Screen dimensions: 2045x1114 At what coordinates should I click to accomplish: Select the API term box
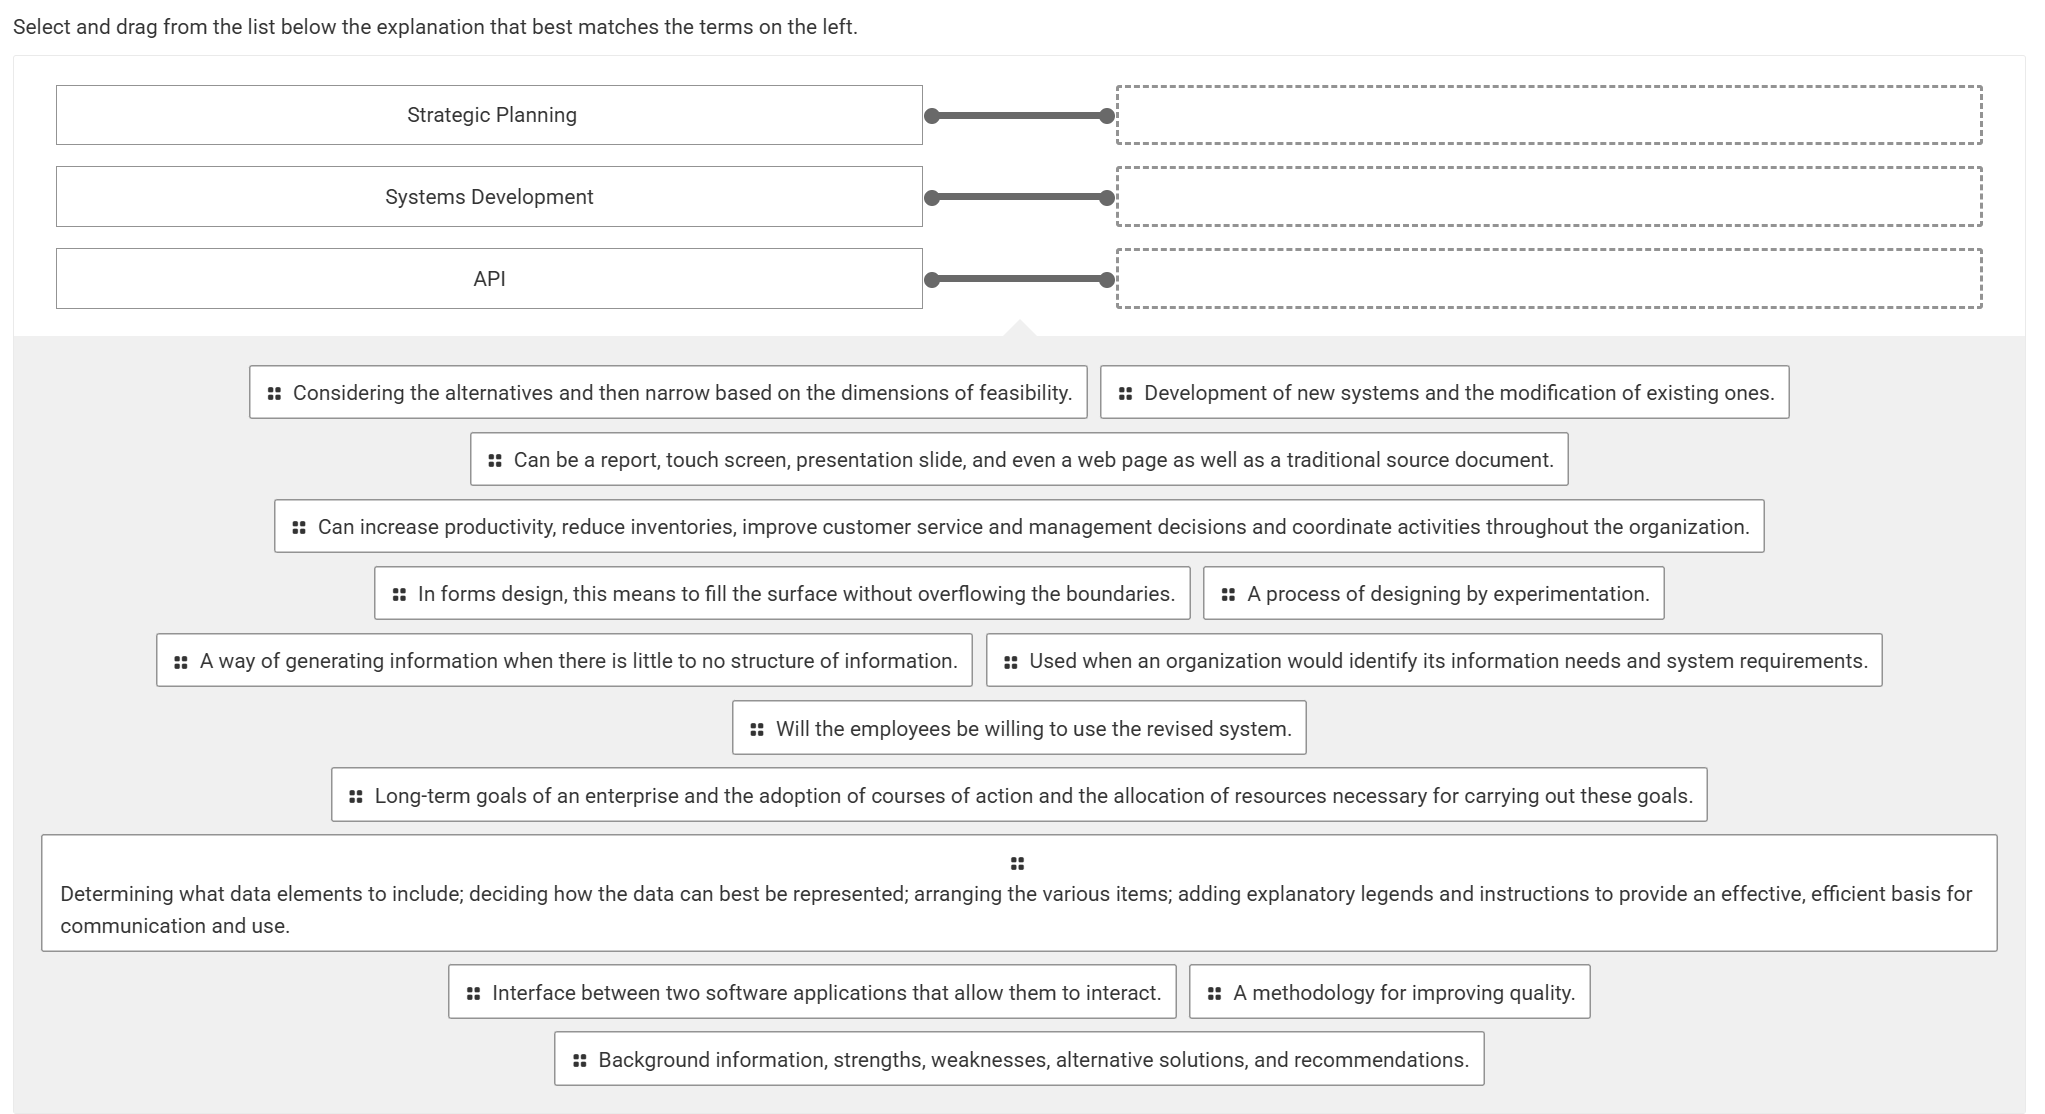pos(490,278)
